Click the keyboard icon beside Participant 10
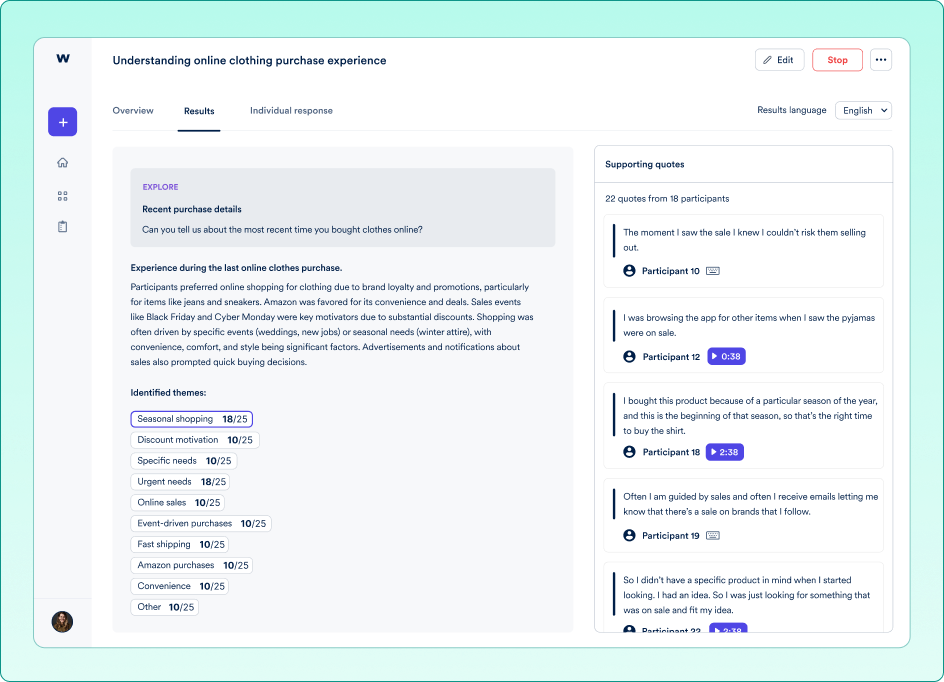The width and height of the screenshot is (944, 682). click(712, 271)
